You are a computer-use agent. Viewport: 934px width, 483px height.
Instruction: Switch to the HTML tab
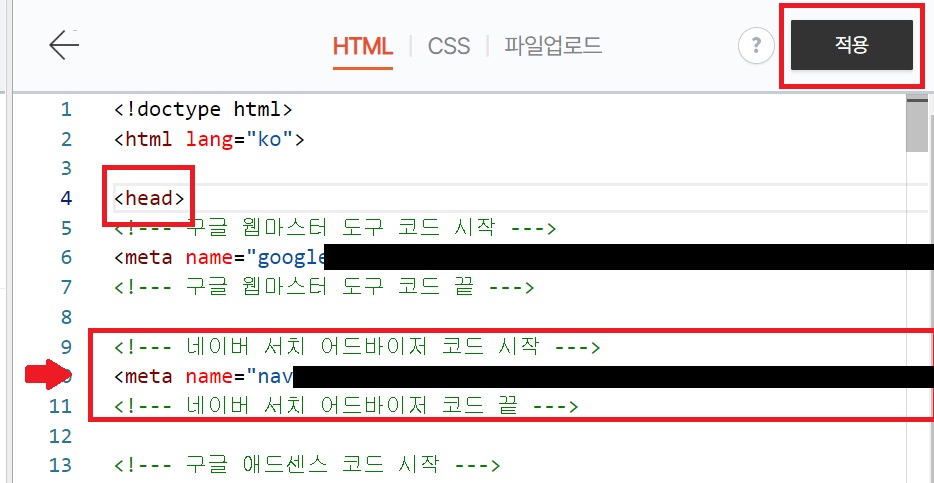[x=363, y=46]
